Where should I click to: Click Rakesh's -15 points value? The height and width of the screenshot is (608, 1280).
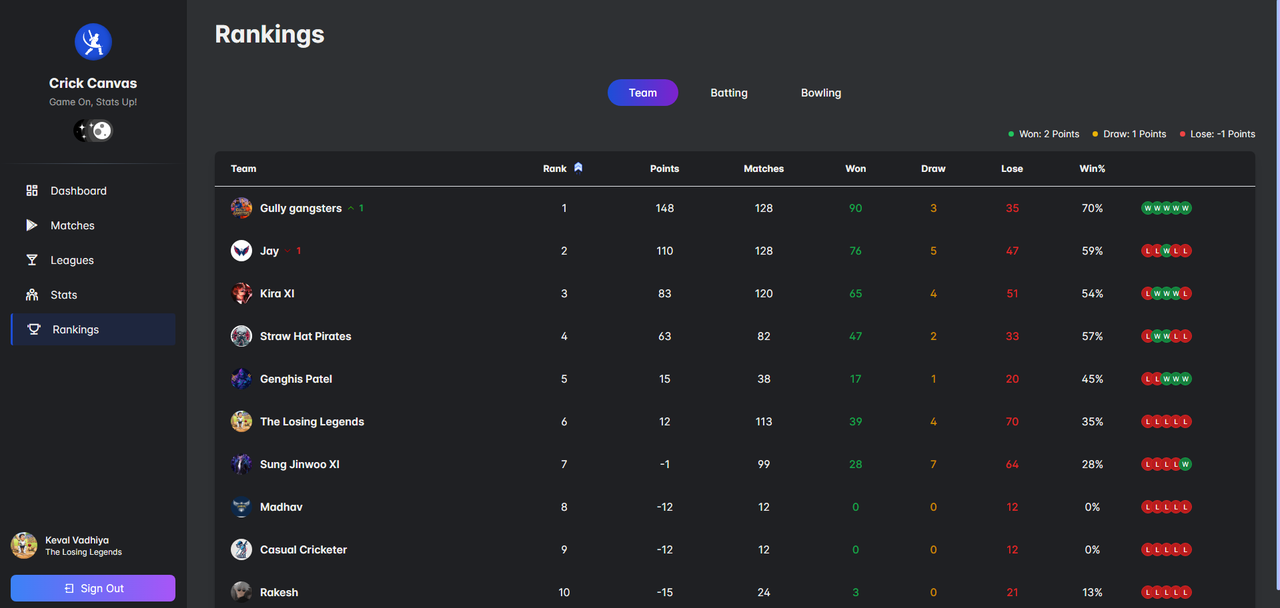click(x=665, y=593)
